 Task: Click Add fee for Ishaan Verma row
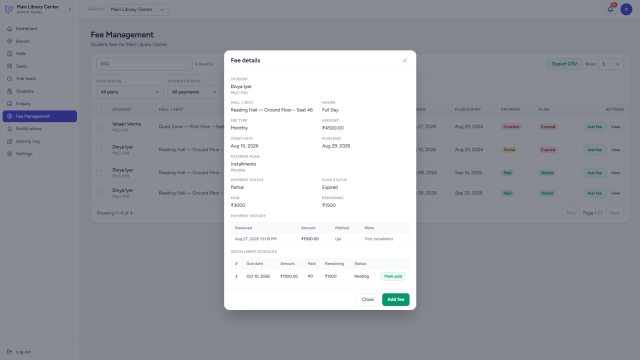pos(594,127)
